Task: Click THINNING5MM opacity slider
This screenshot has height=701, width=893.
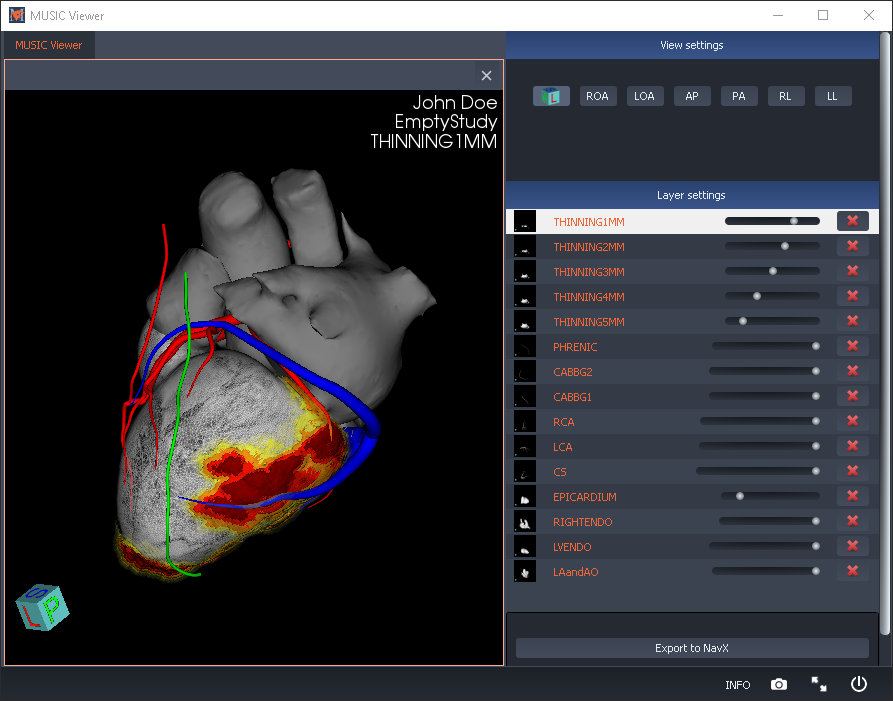Action: [x=772, y=321]
